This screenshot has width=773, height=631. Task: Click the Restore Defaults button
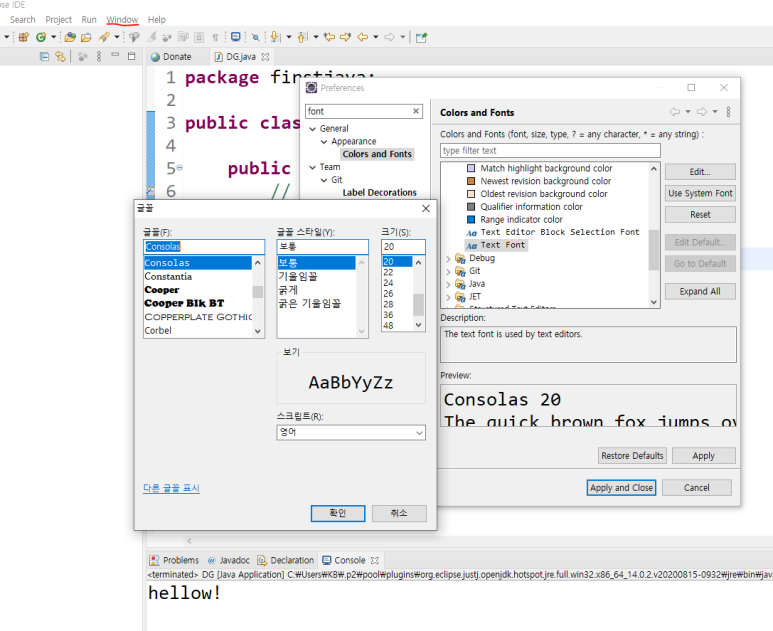click(632, 456)
